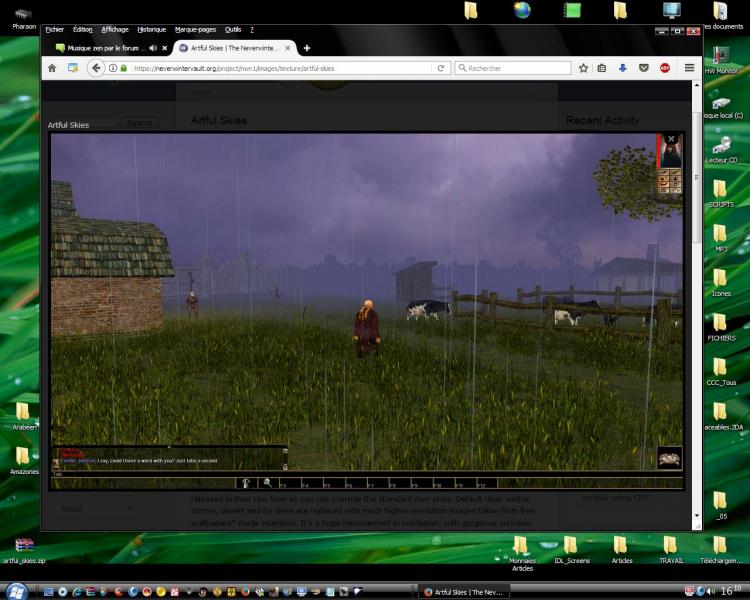The width and height of the screenshot is (750, 600).
Task: Close the Musique zen par le forum tab
Action: point(165,48)
